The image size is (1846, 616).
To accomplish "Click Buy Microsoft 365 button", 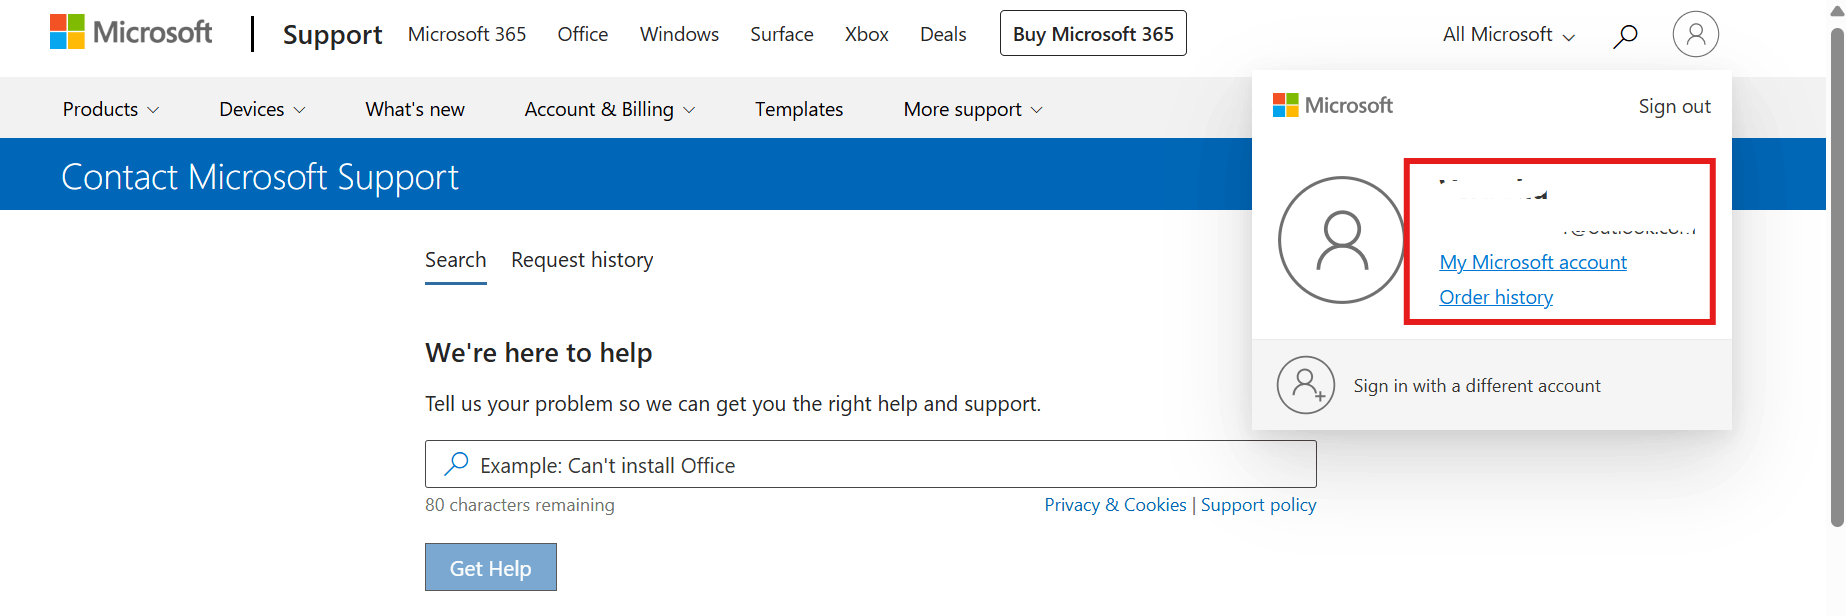I will pyautogui.click(x=1093, y=33).
